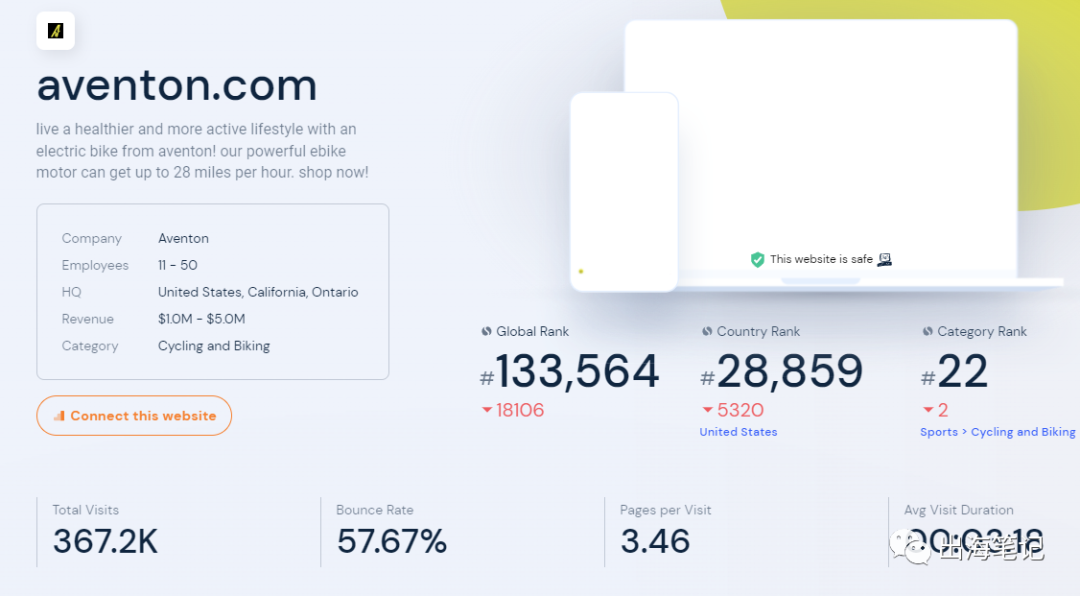Click the site description paragraph
Viewport: 1080px width, 596px height.
(202, 151)
